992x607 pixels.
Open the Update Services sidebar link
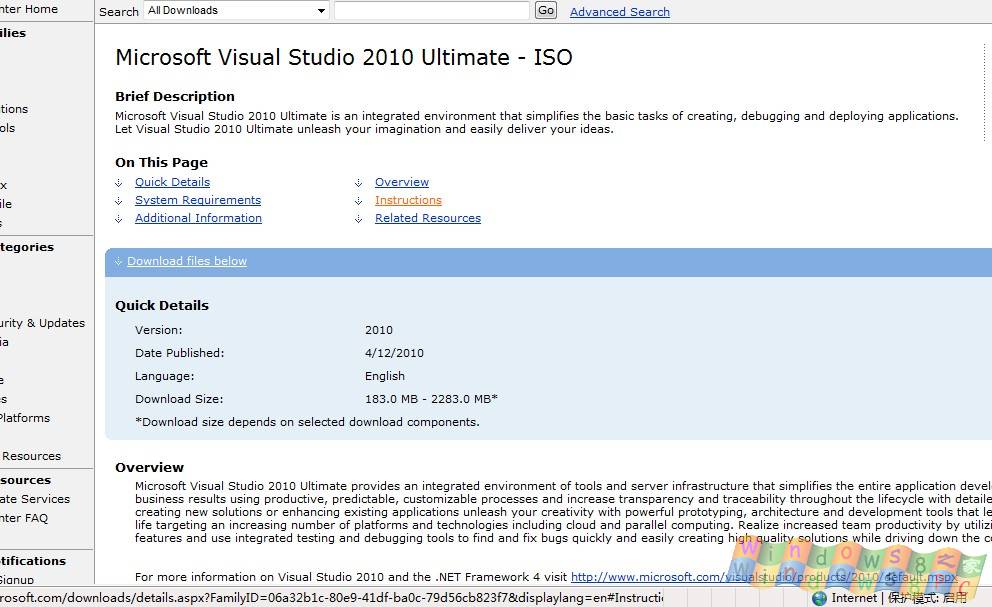coord(35,499)
